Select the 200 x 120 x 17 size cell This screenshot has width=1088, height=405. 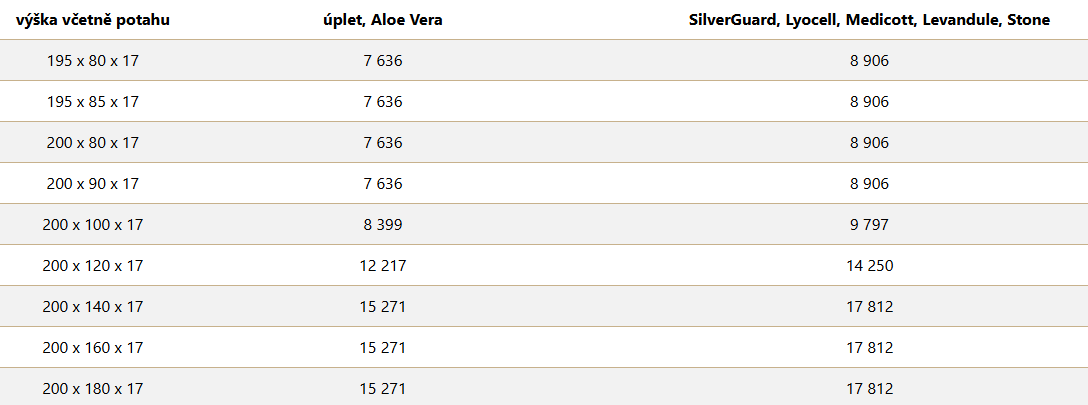tap(93, 266)
